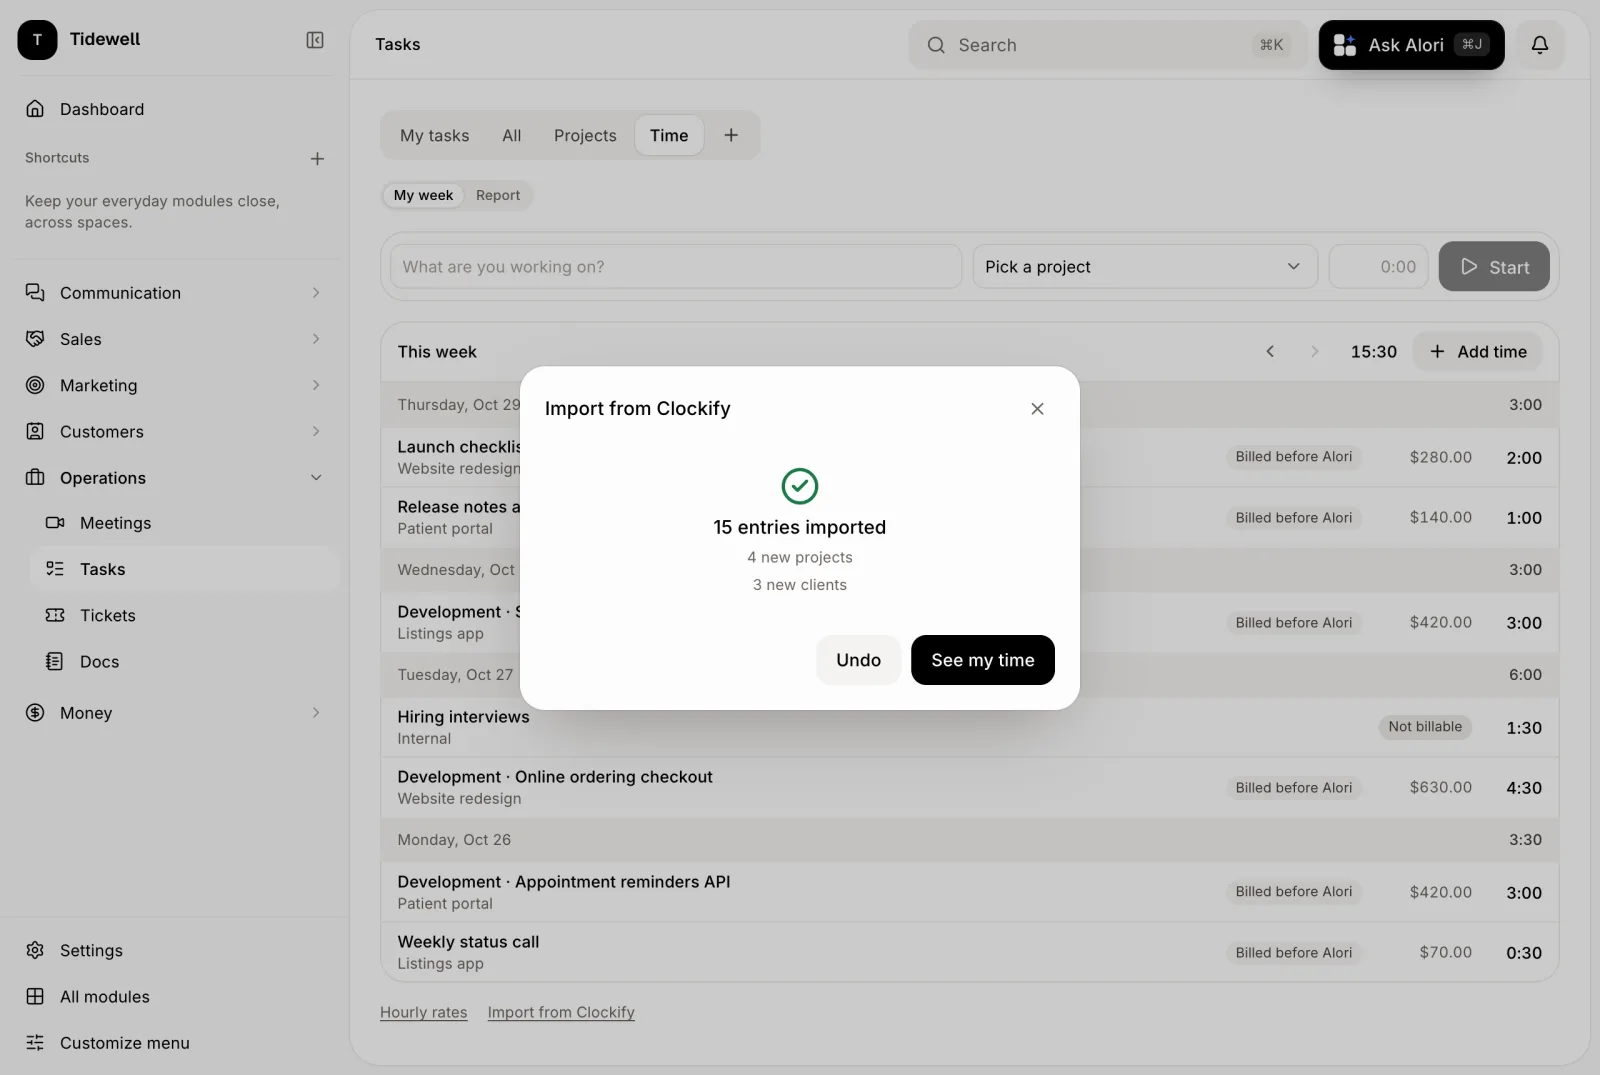
Task: Open the Pick a project dropdown
Action: [x=1145, y=267]
